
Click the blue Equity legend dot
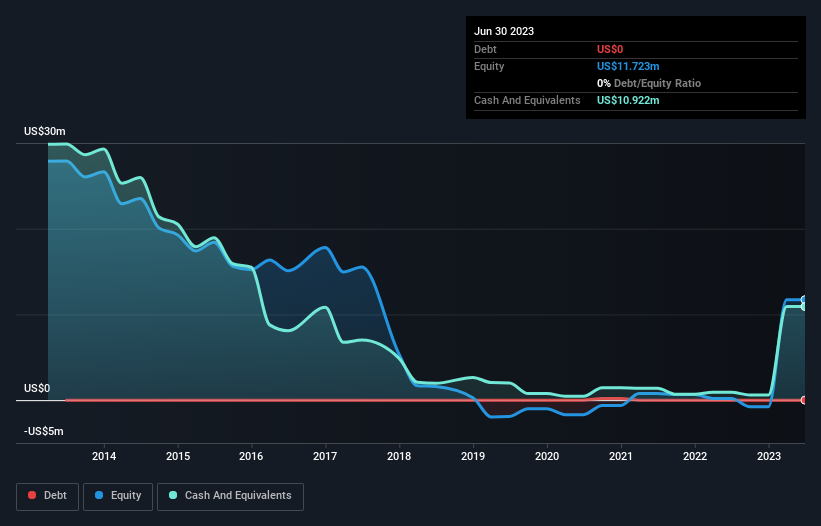(x=99, y=495)
